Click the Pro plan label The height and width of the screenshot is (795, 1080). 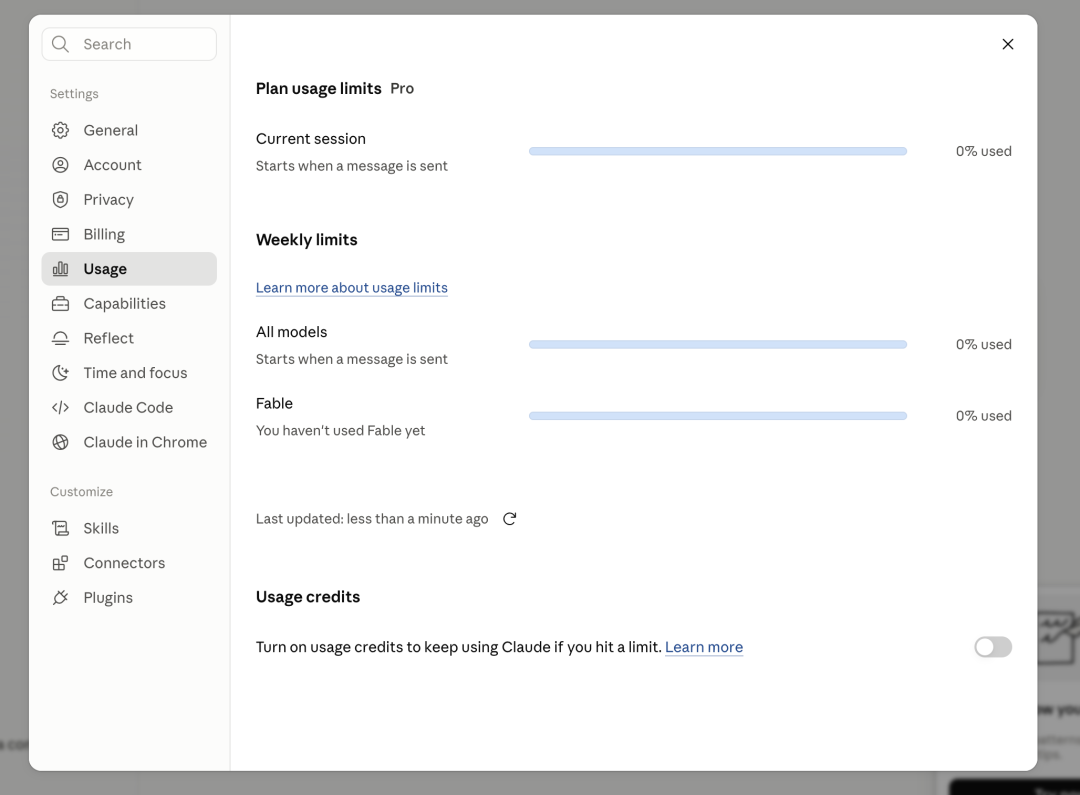click(x=402, y=88)
